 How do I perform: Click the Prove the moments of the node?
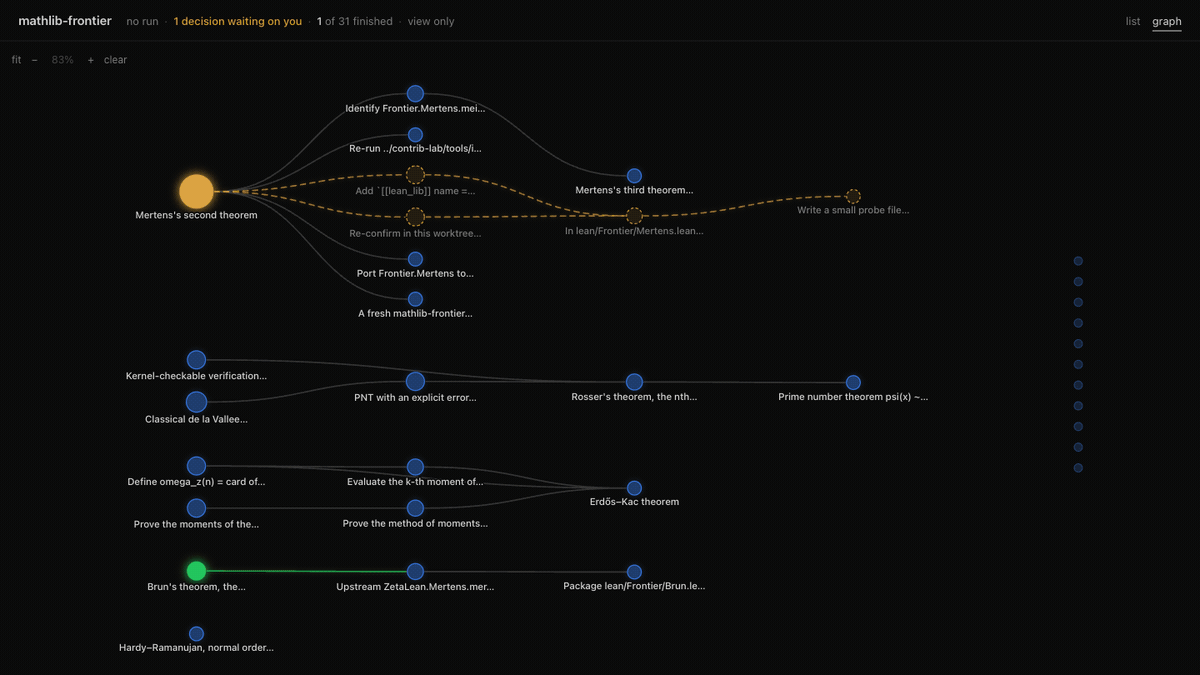point(196,508)
